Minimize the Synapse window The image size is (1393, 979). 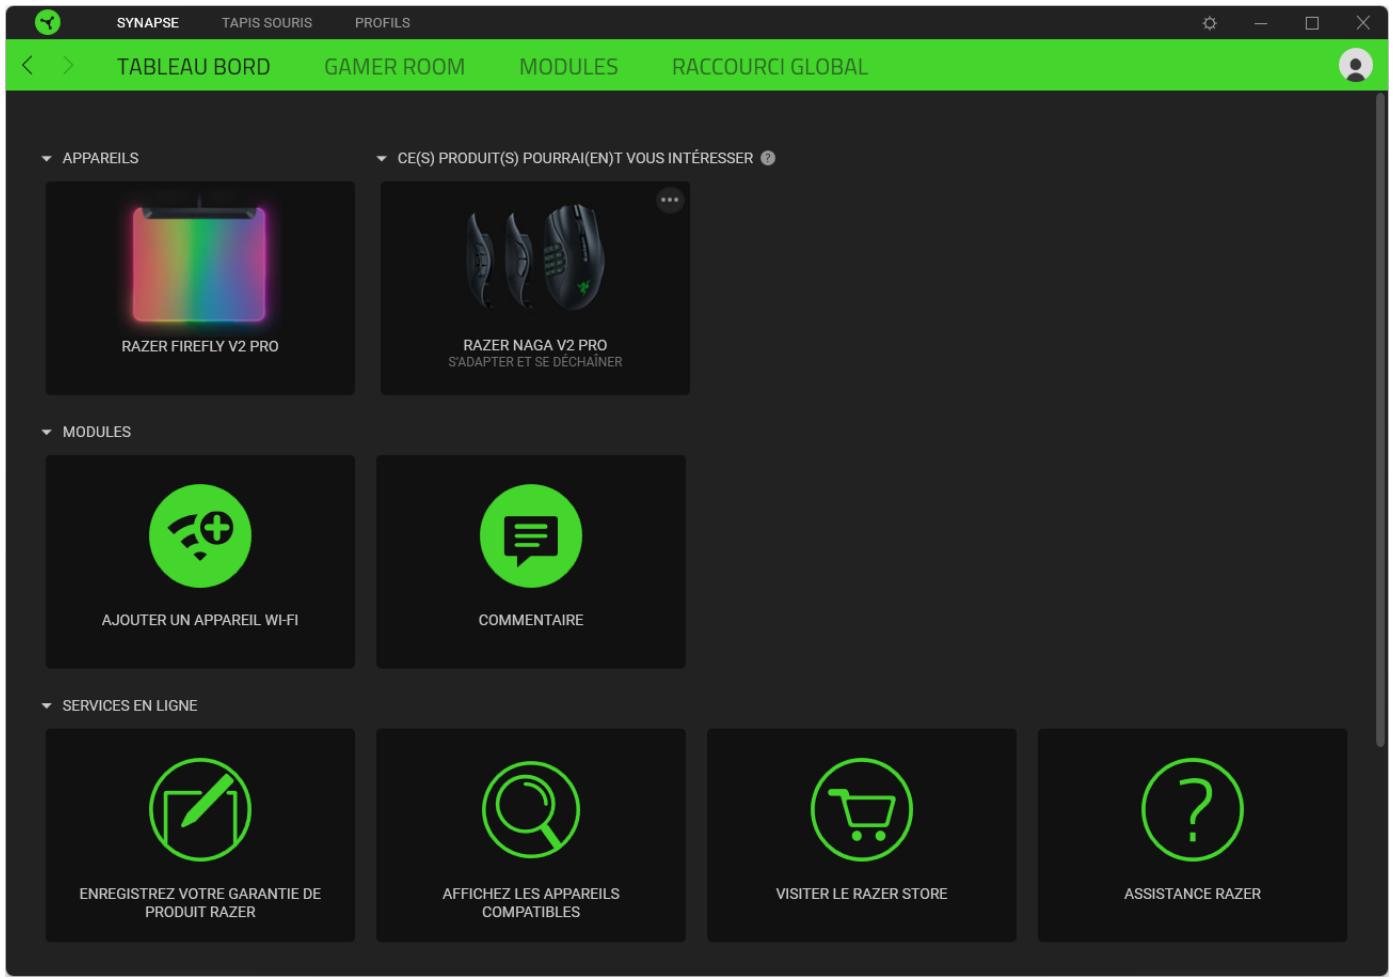click(1261, 23)
